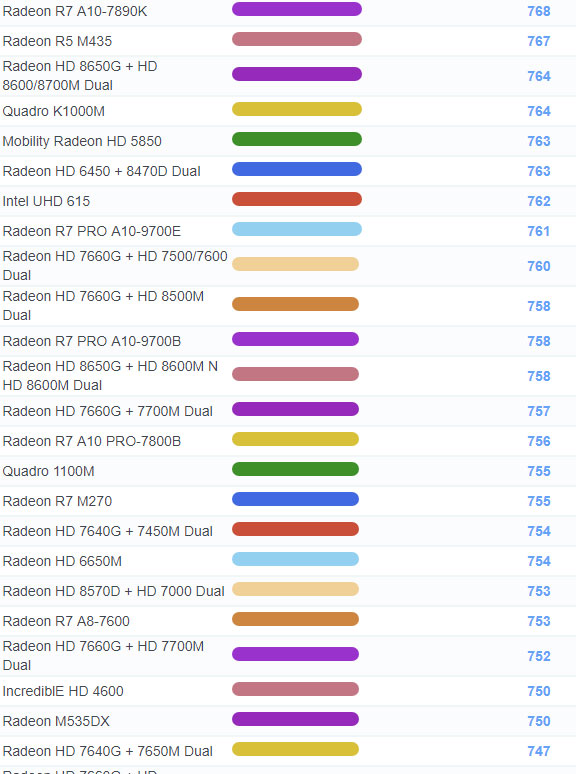Click the green bar for Mobility Radeon HD 5850
This screenshot has height=774, width=576.
tap(297, 140)
